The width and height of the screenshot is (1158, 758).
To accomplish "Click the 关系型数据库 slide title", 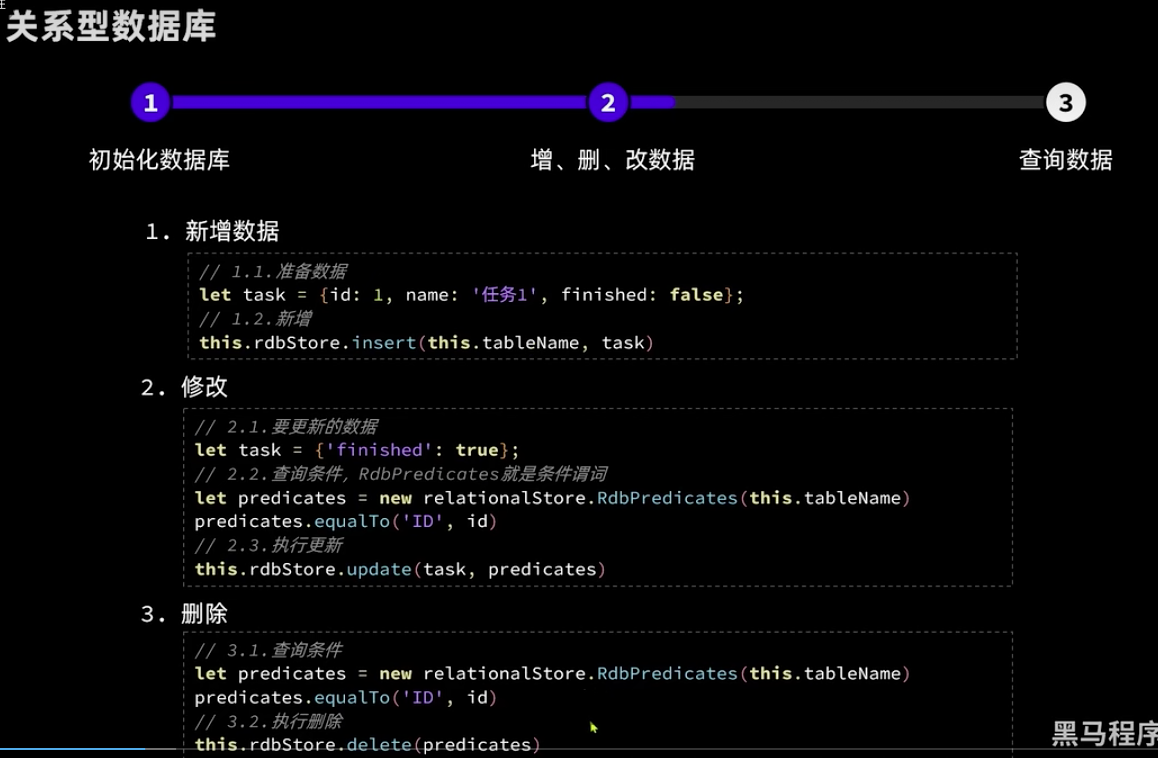I will pos(111,27).
